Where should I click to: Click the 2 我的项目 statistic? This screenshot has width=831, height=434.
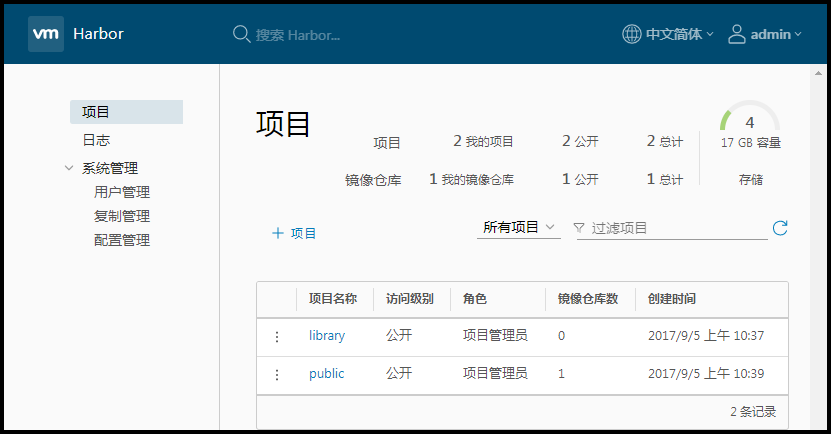pyautogui.click(x=483, y=141)
